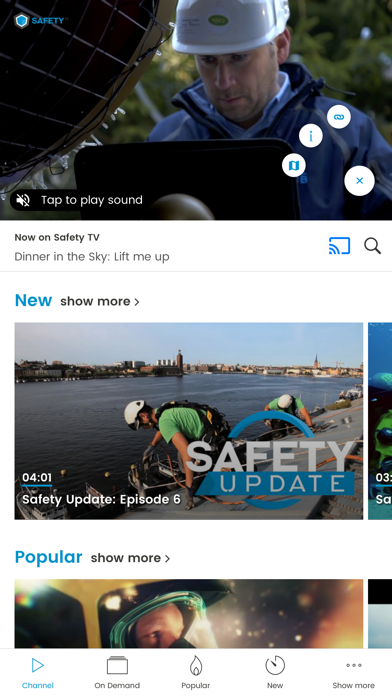This screenshot has width=392, height=696.
Task: Select the Channel tab
Action: coord(38,673)
